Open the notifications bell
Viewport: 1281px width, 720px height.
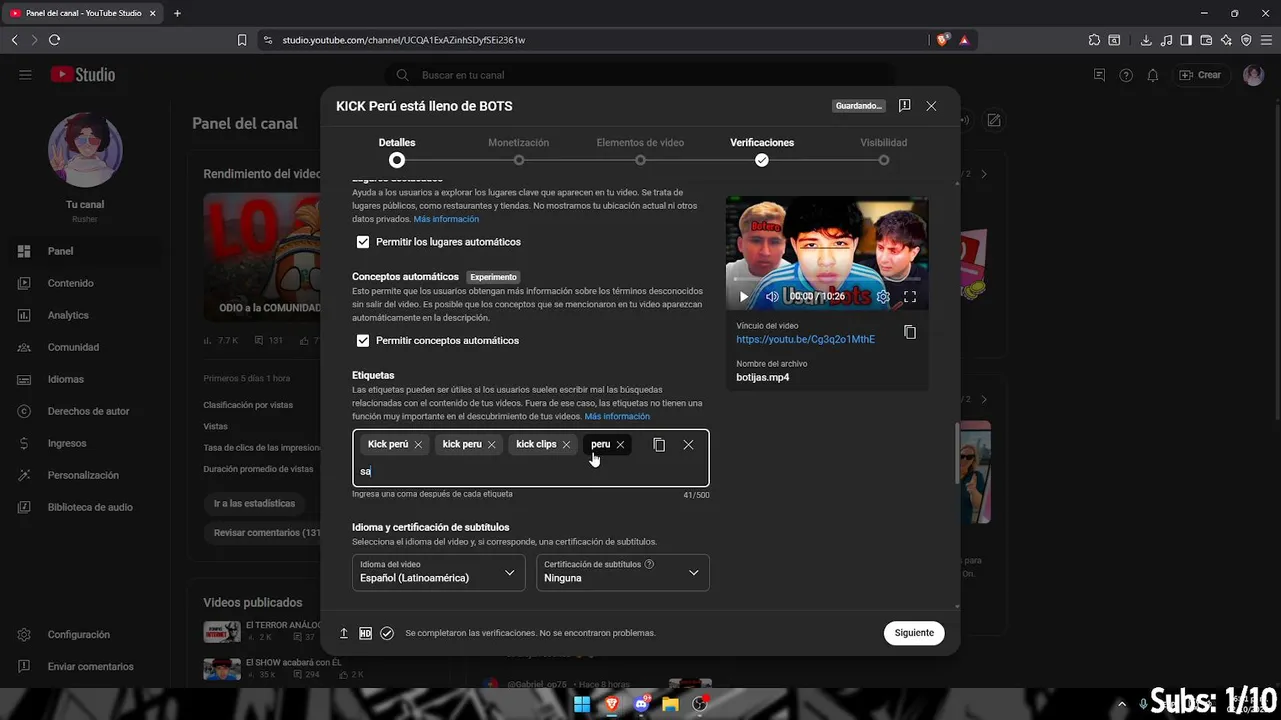pyautogui.click(x=1153, y=75)
